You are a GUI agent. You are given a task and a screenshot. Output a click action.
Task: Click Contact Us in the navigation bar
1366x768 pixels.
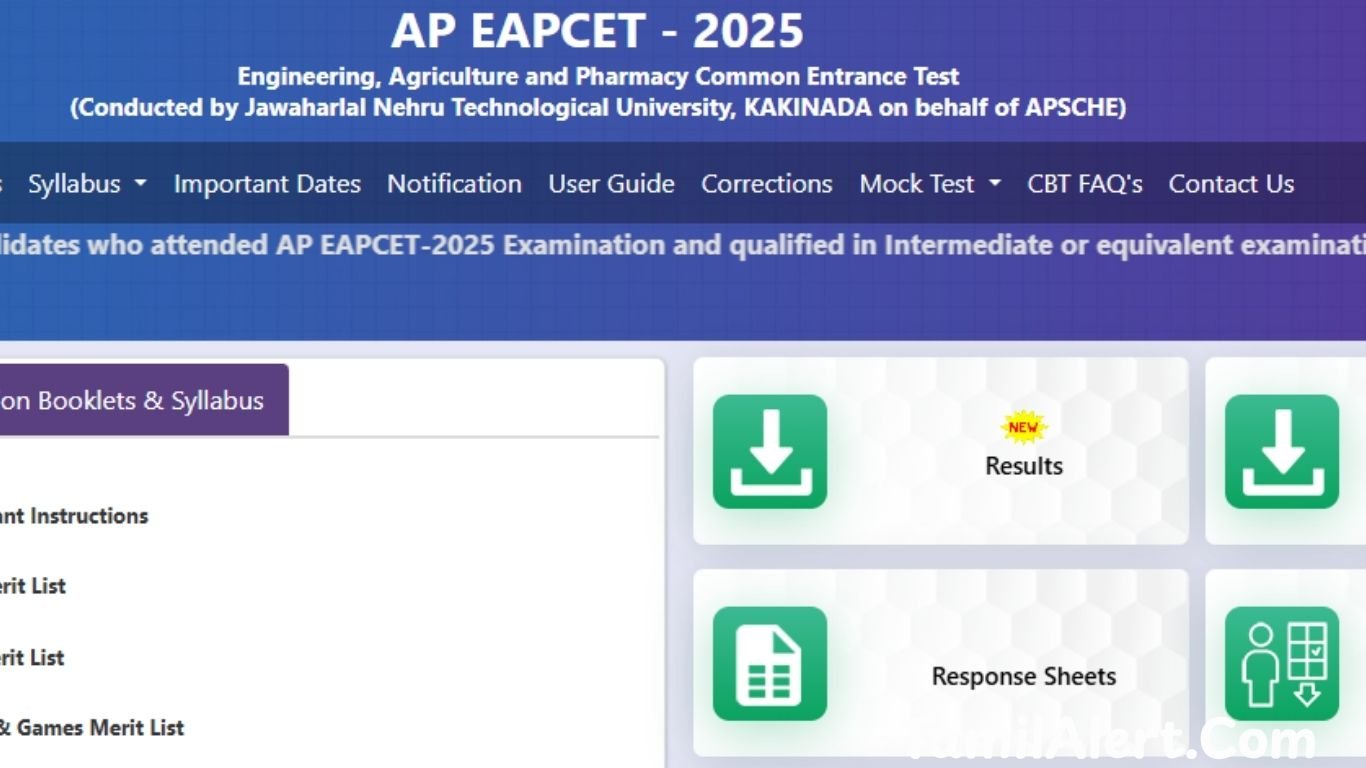pyautogui.click(x=1231, y=183)
